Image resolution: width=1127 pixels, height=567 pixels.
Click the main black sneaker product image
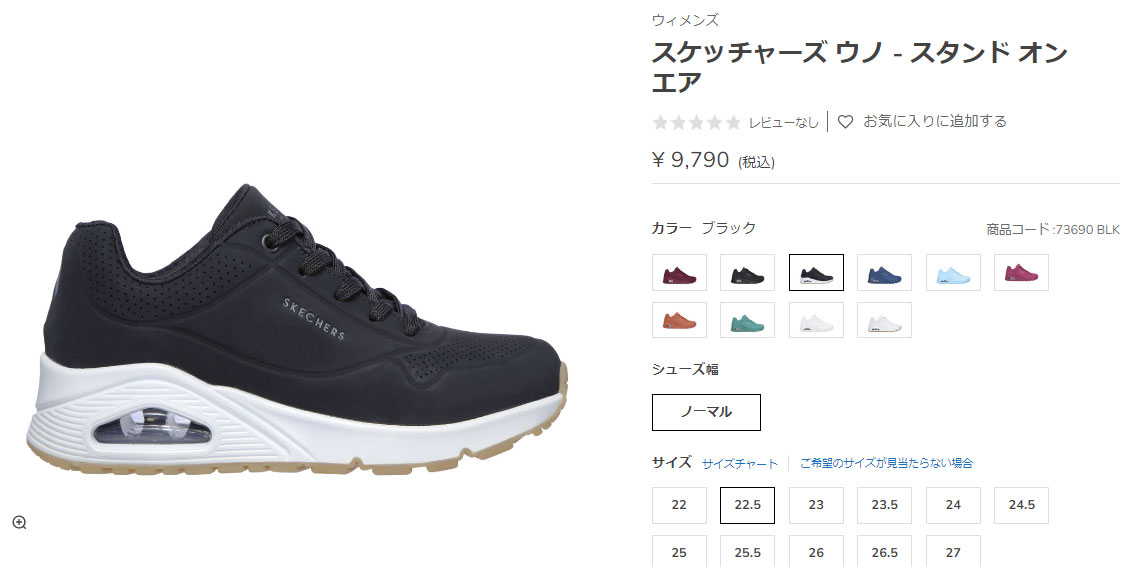[x=298, y=329]
